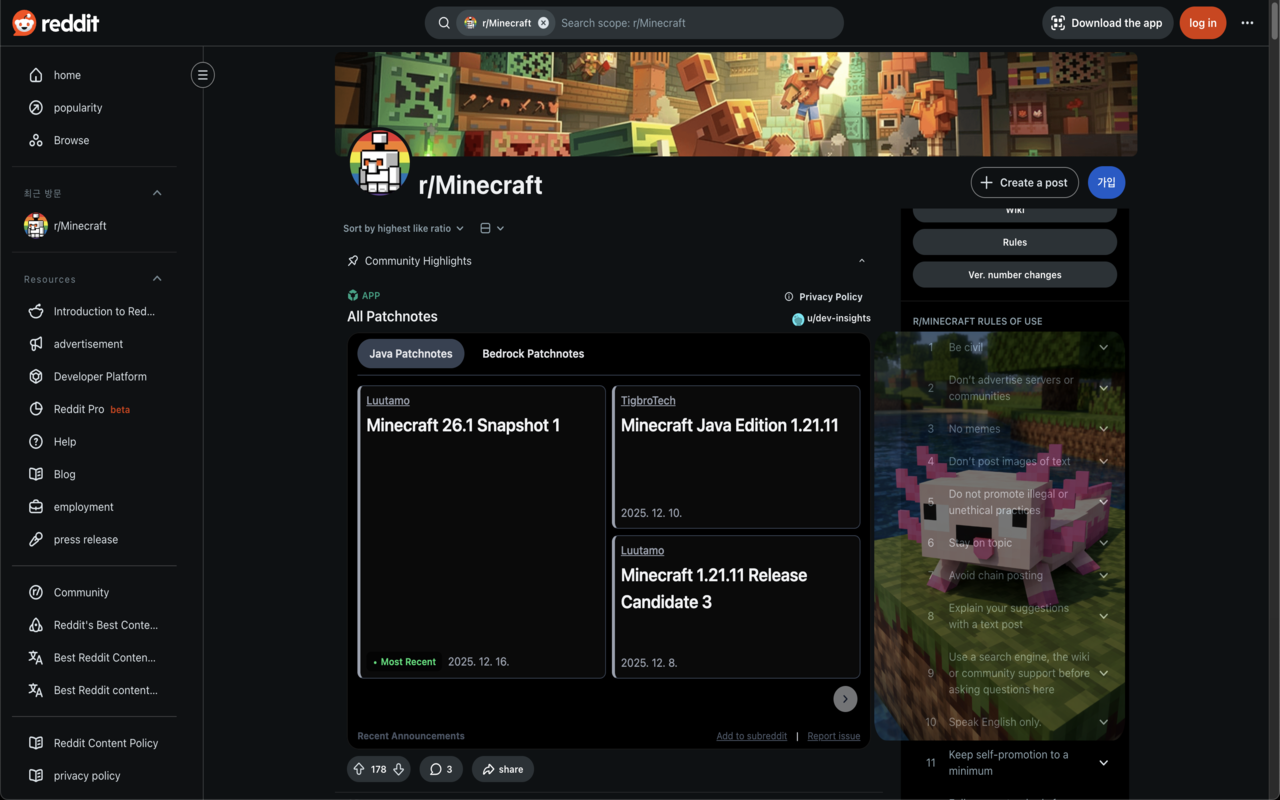Open the r/Minecraft community avatar
The height and width of the screenshot is (800, 1280).
380,161
